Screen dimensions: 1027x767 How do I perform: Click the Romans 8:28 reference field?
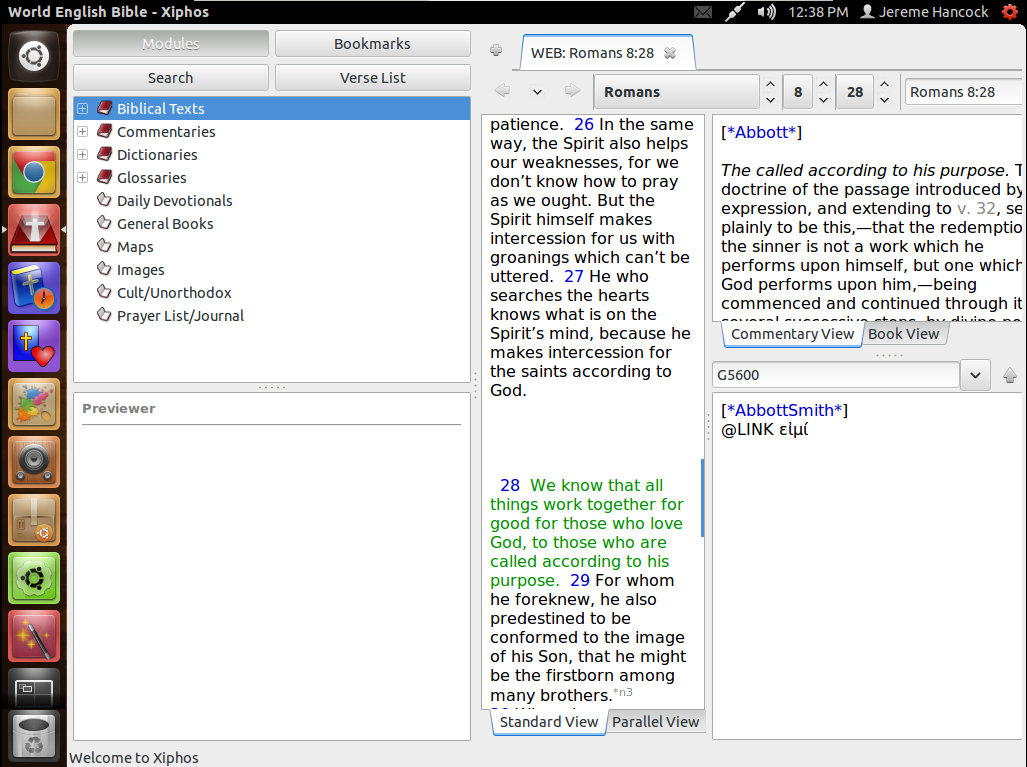pos(964,92)
